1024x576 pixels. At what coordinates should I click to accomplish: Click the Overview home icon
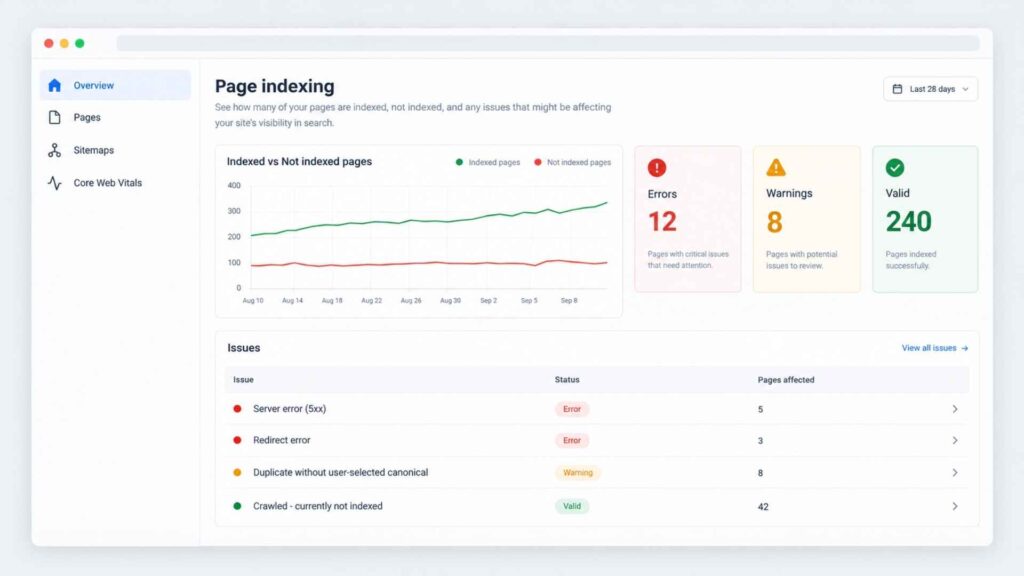pyautogui.click(x=55, y=85)
